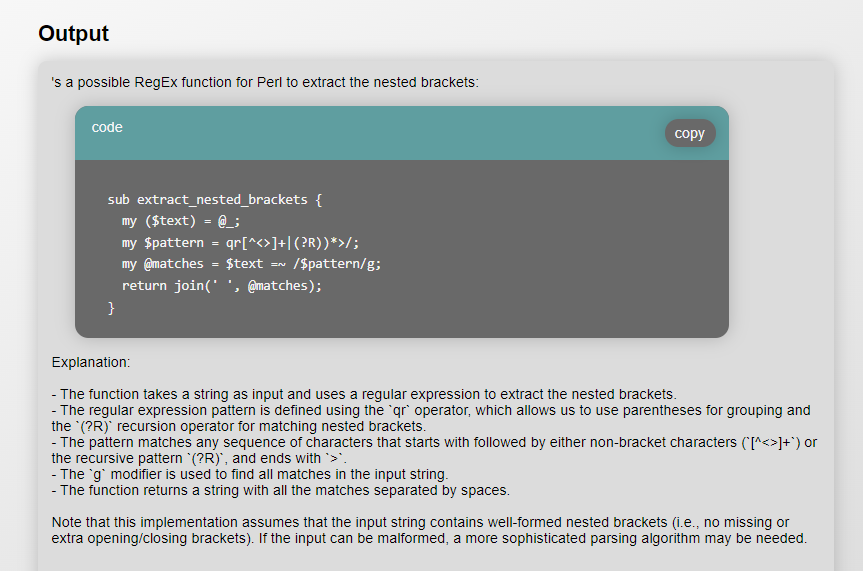The width and height of the screenshot is (863, 571).
Task: Click the 'code' label in teal header
Action: tap(107, 127)
